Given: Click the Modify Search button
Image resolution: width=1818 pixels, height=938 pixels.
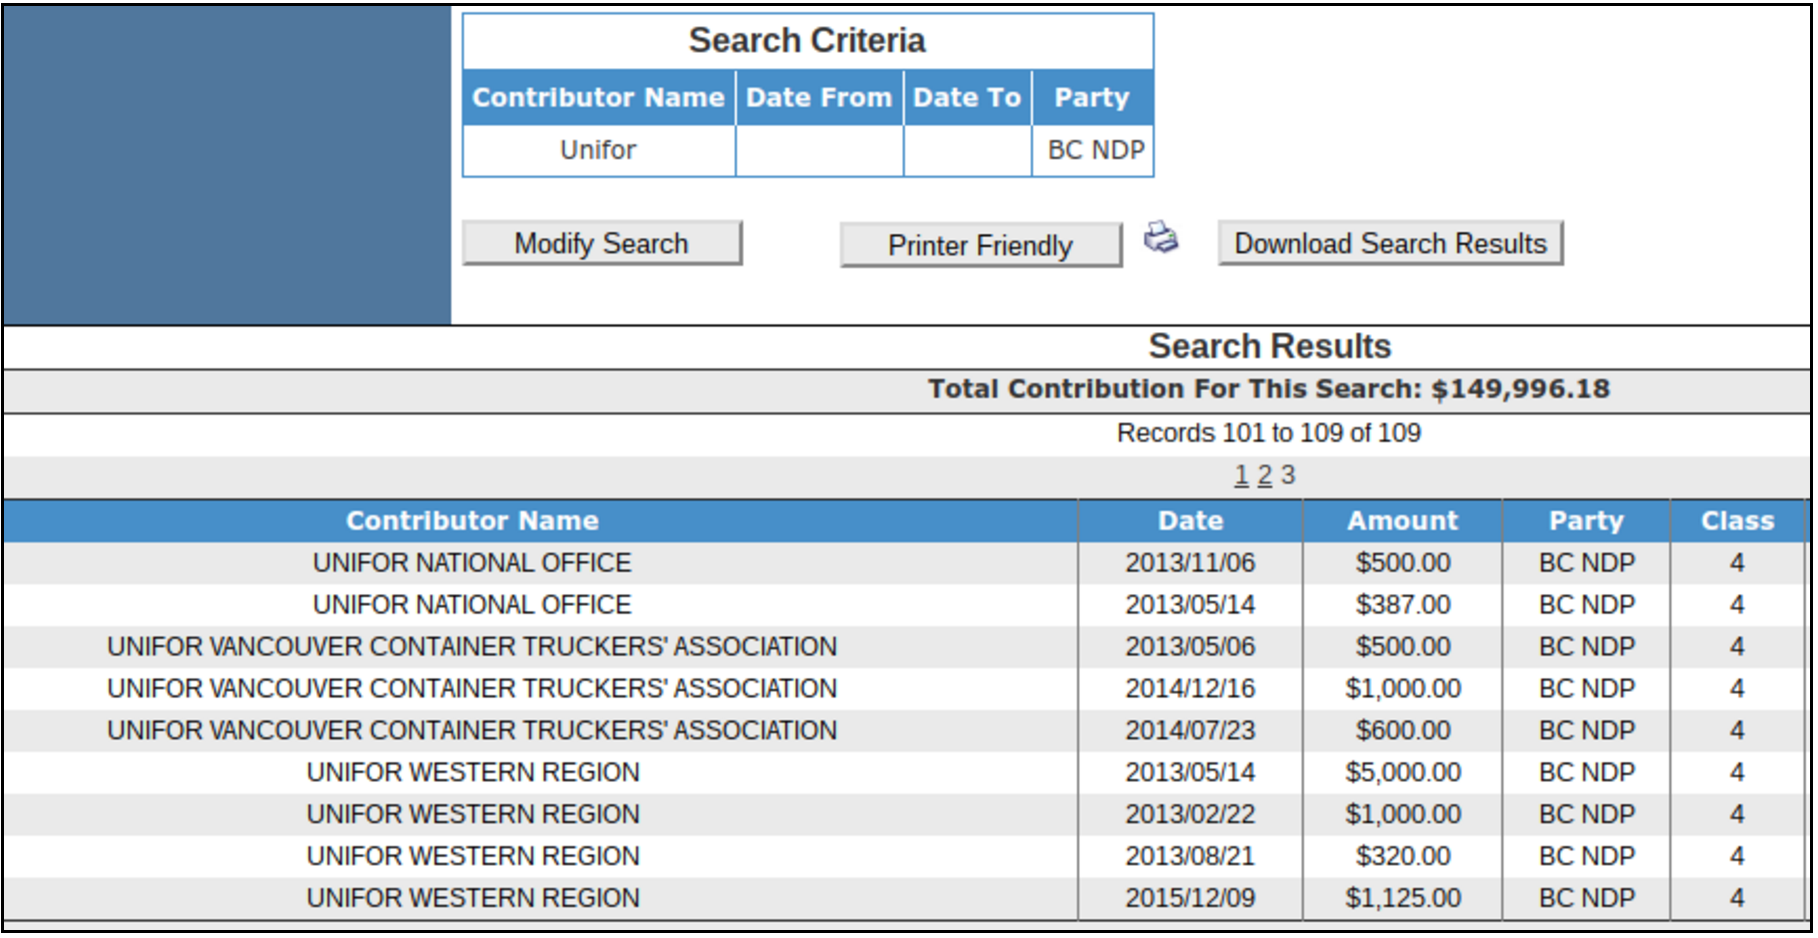Looking at the screenshot, I should coord(601,243).
